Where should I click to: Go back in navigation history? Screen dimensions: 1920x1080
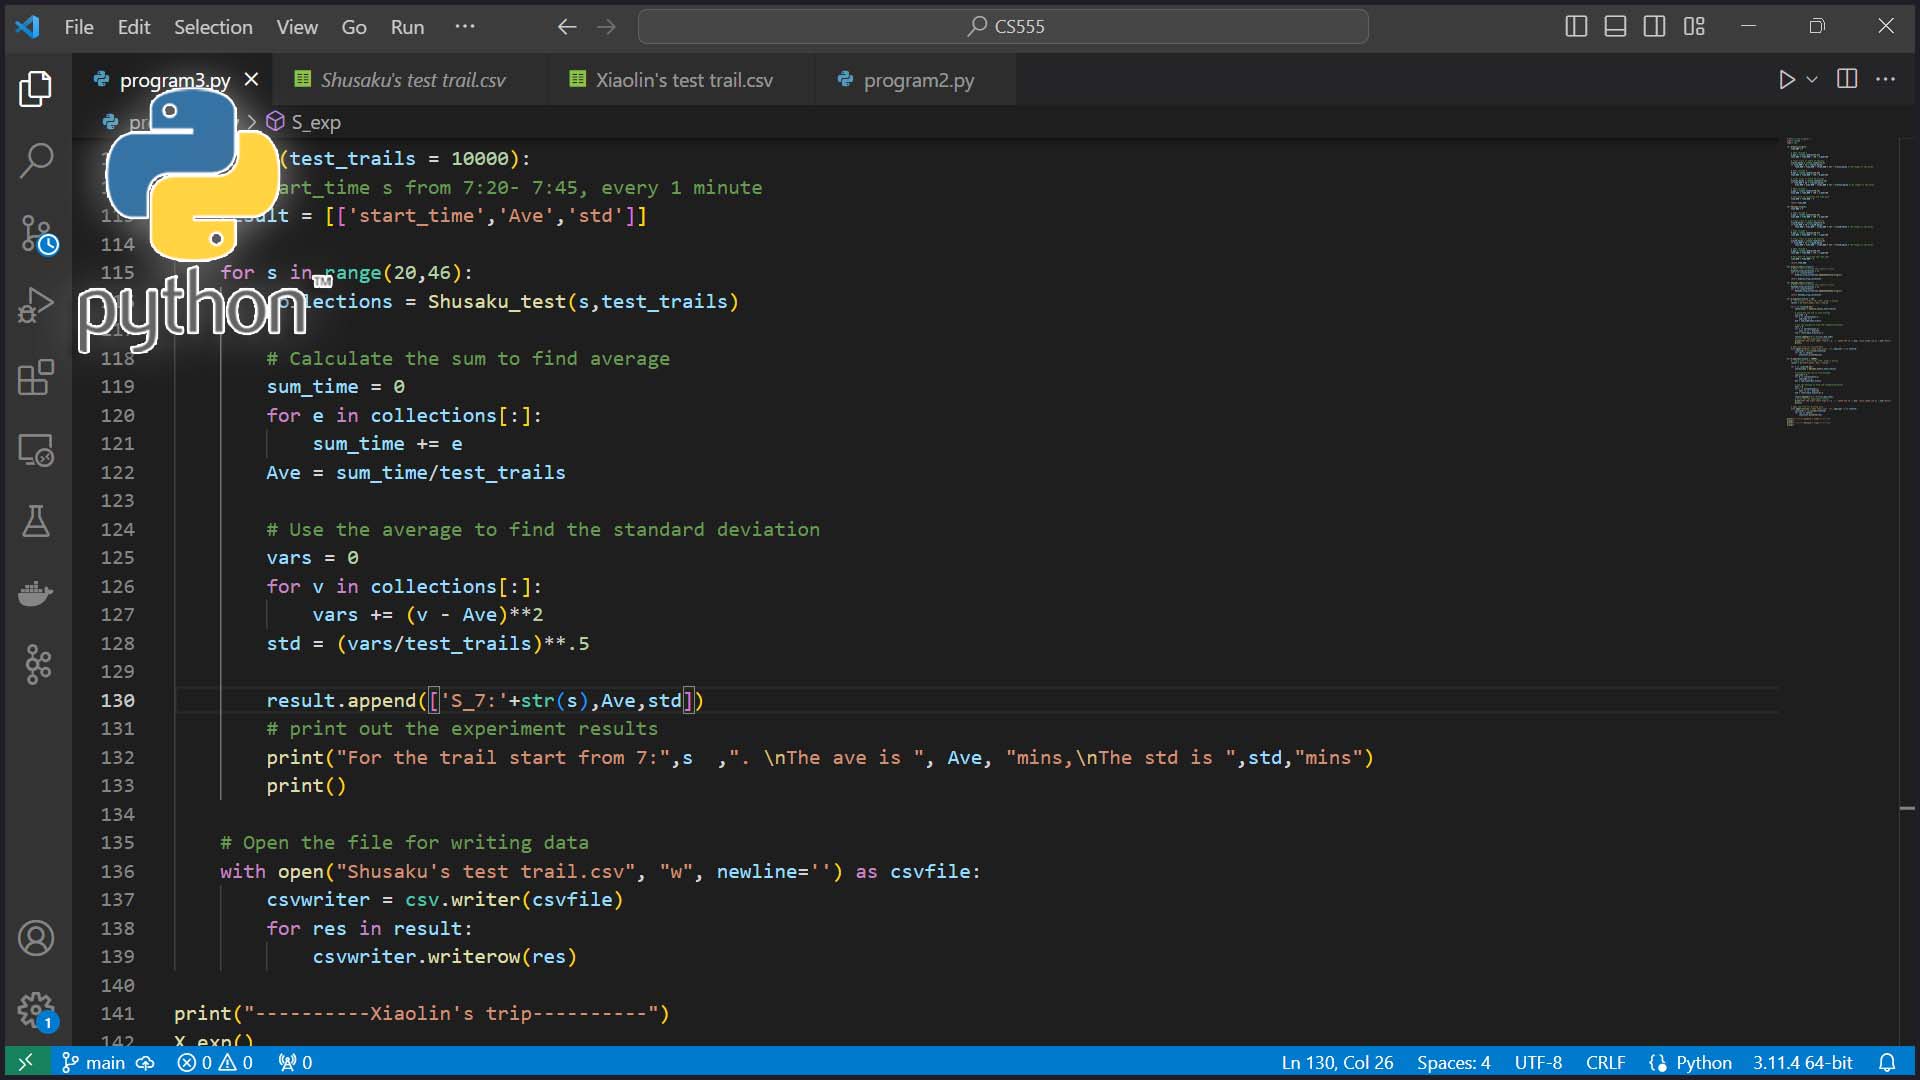[x=567, y=27]
